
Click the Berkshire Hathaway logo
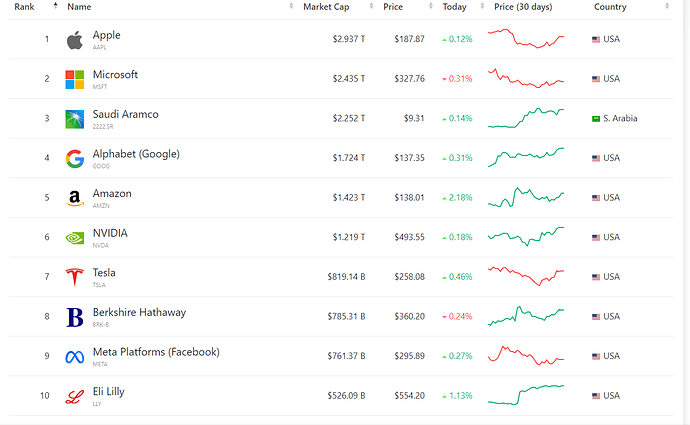75,317
